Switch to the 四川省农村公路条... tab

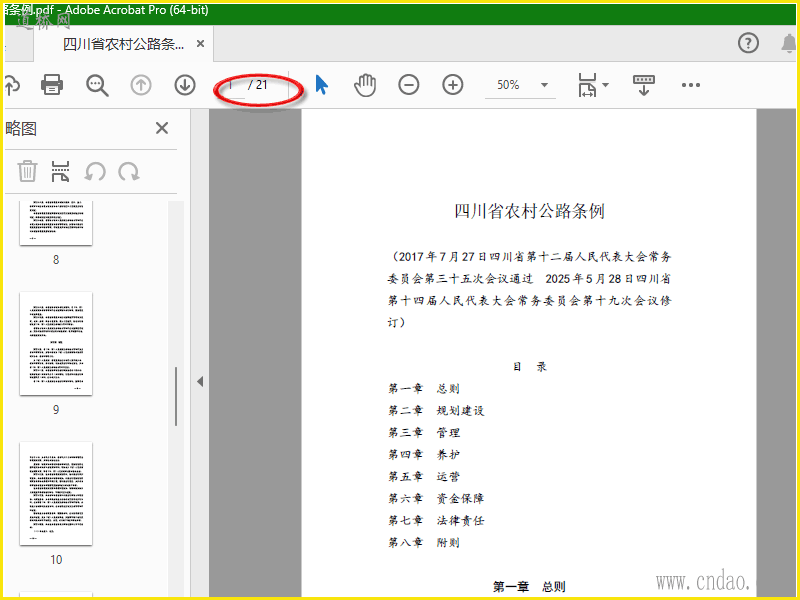(123, 44)
